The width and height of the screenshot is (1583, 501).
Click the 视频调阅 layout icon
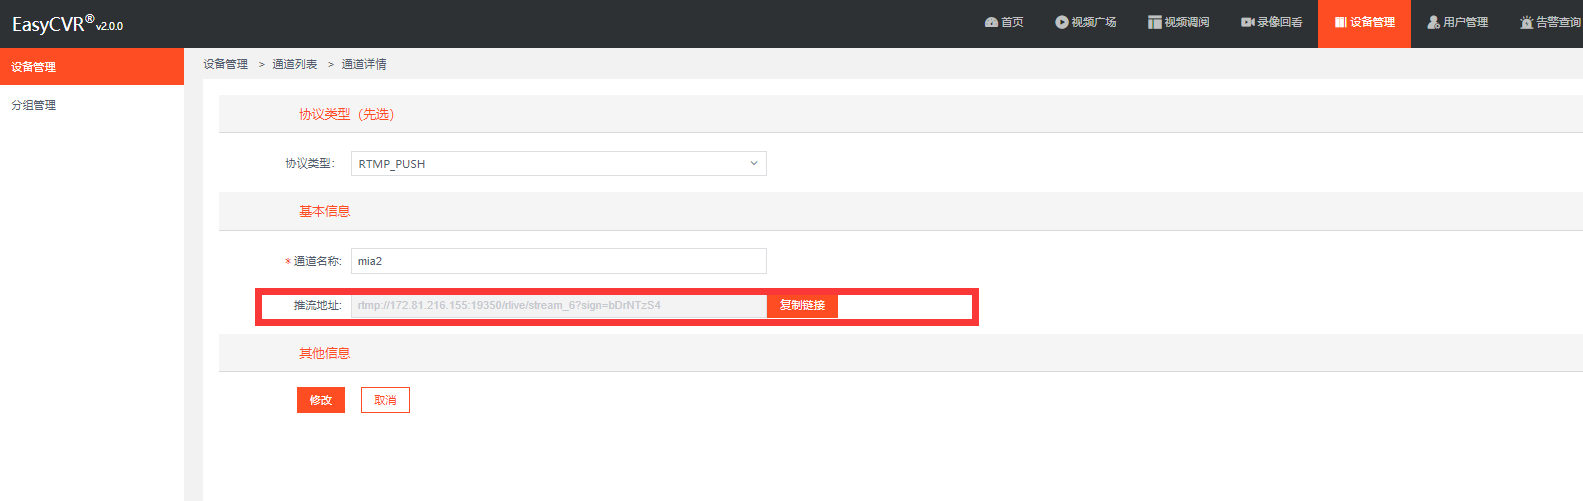click(x=1154, y=22)
